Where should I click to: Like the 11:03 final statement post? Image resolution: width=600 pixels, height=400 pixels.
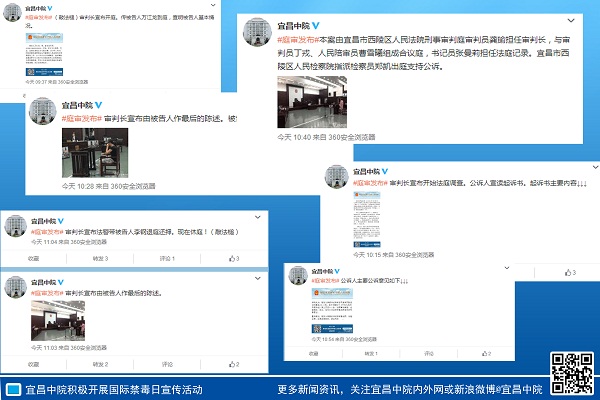click(x=233, y=366)
